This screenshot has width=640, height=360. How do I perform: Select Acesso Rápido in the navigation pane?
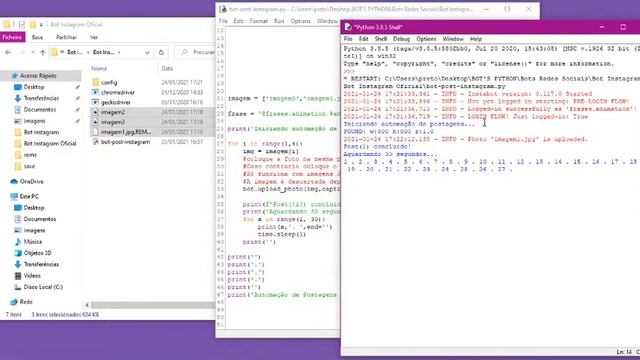coord(38,76)
